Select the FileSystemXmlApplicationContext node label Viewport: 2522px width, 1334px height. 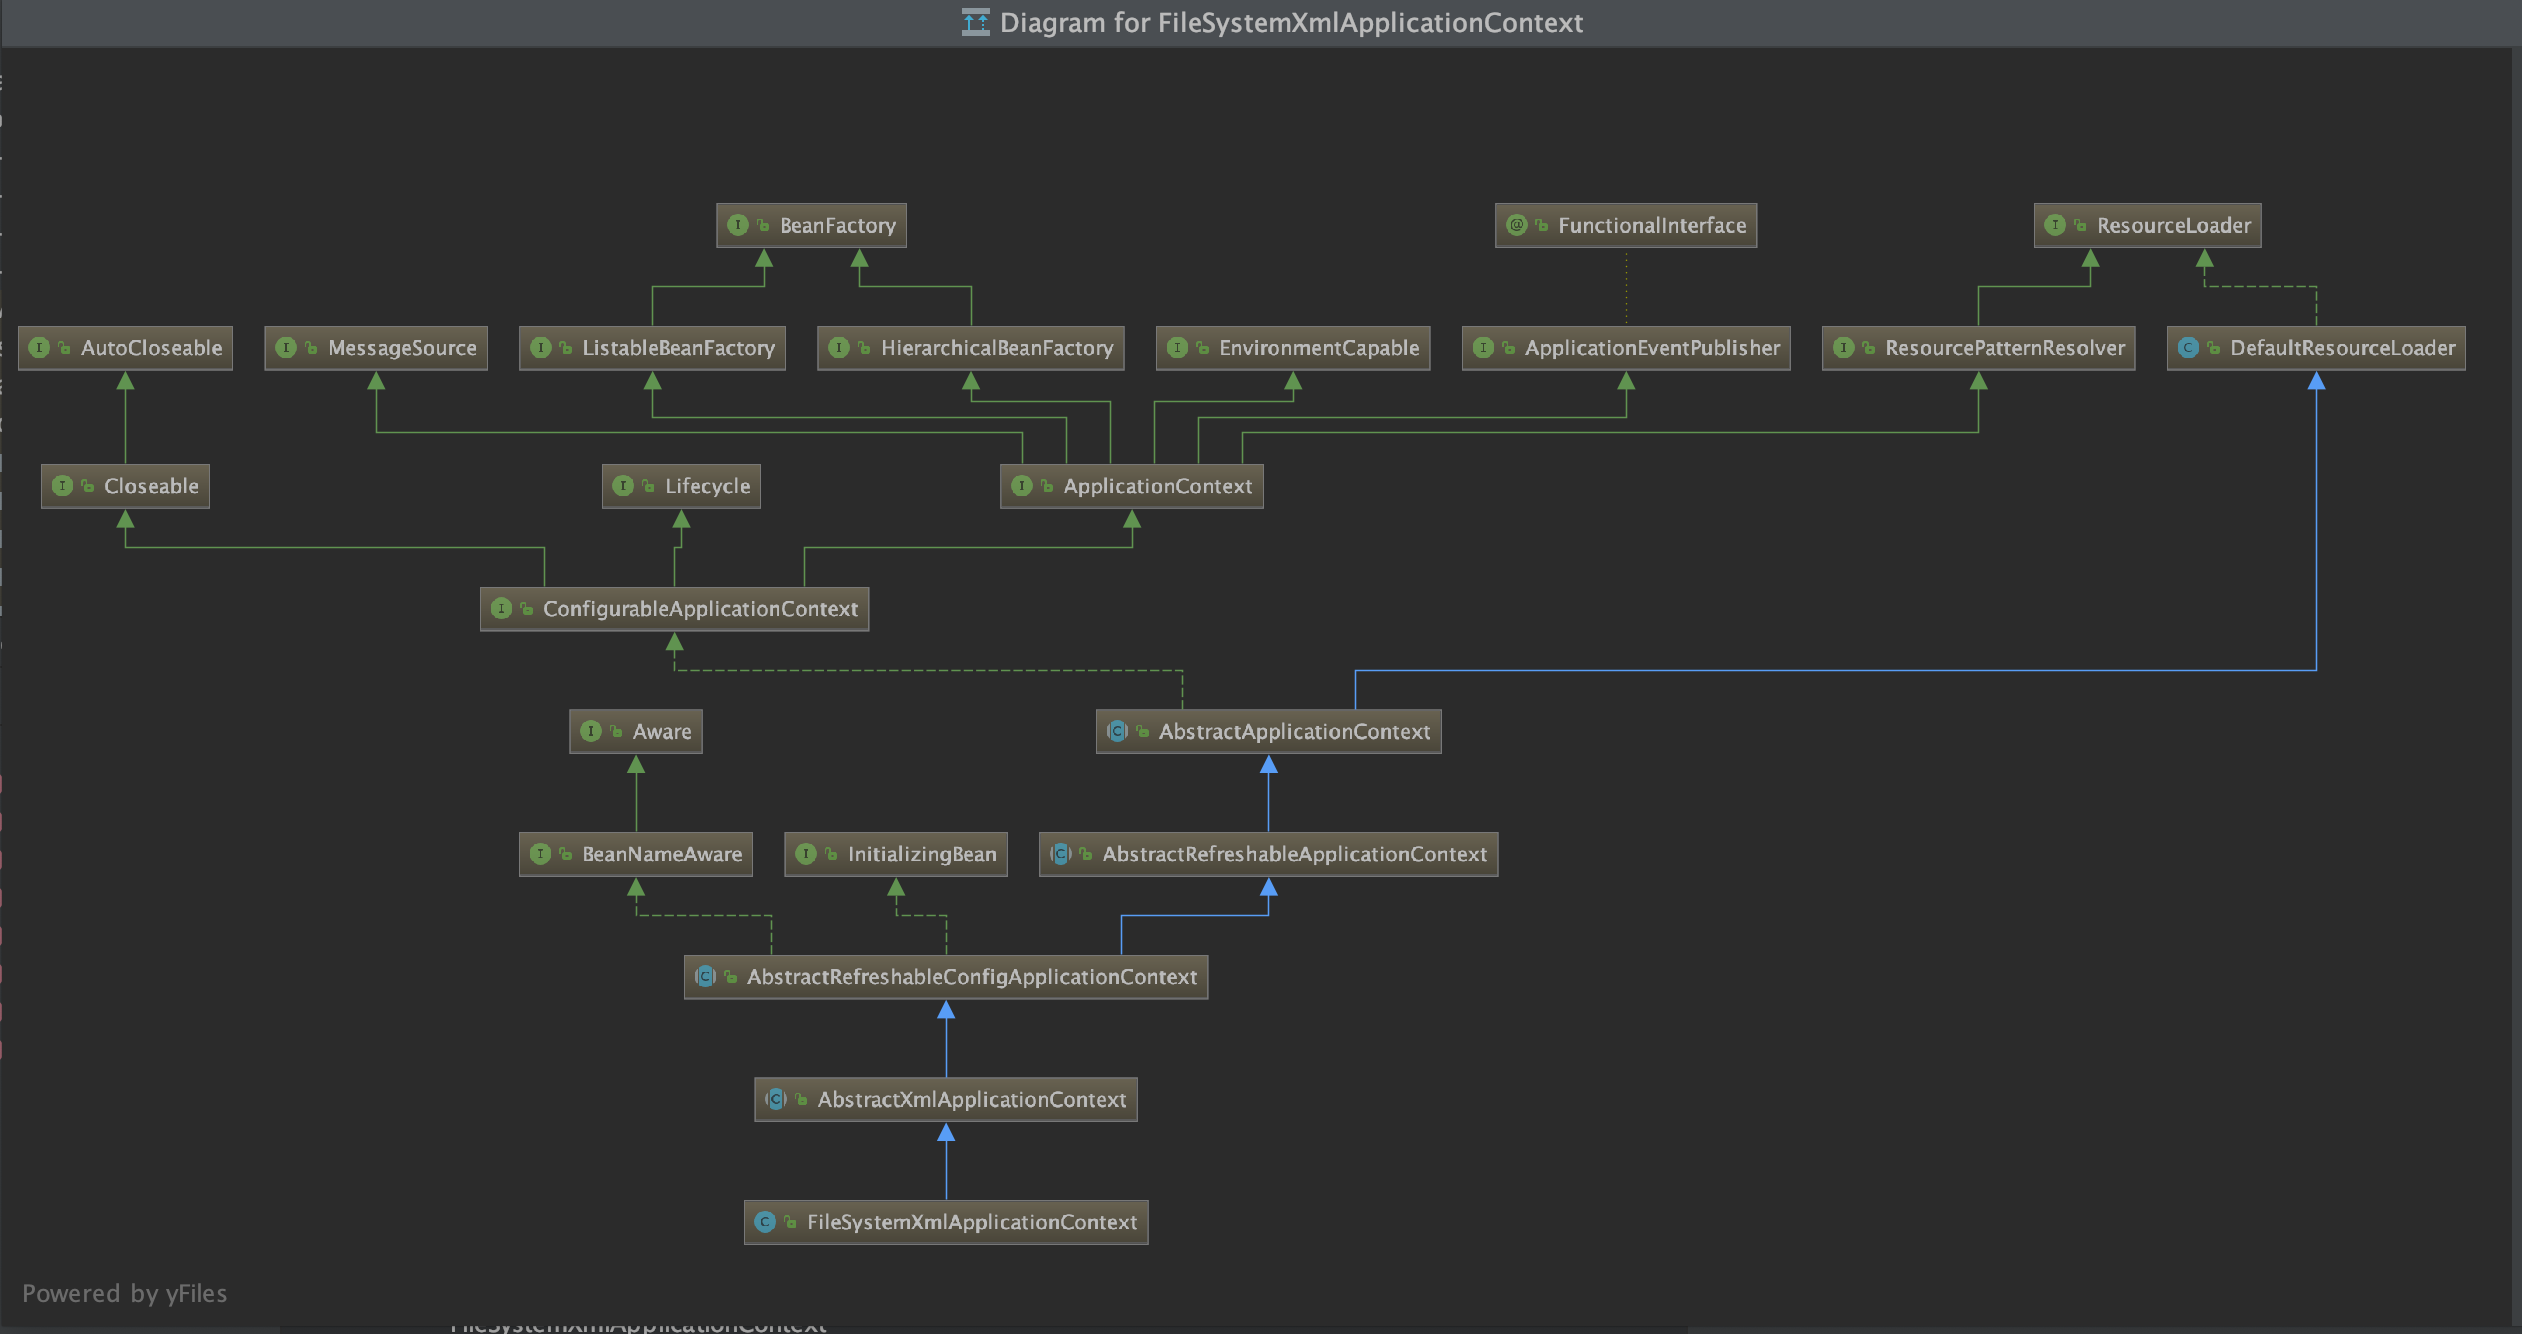pos(972,1222)
